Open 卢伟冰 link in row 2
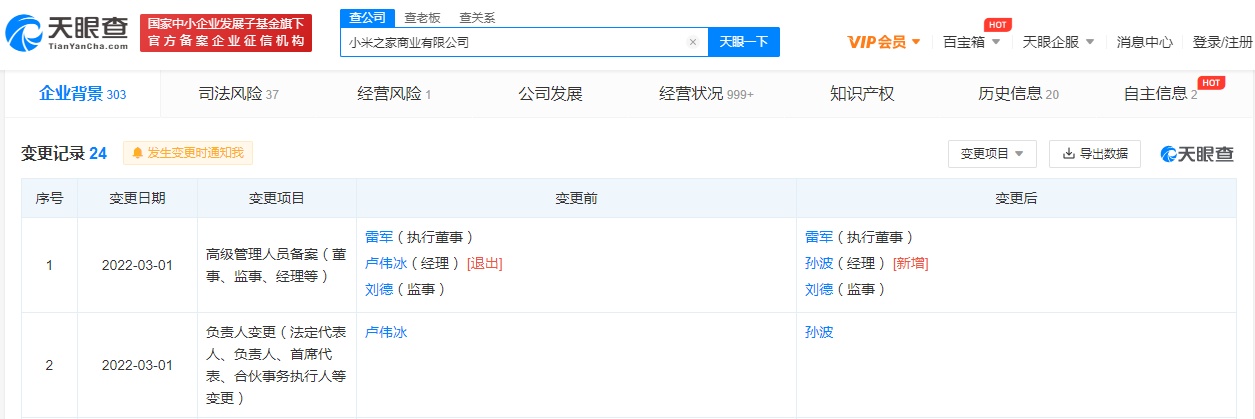 386,332
